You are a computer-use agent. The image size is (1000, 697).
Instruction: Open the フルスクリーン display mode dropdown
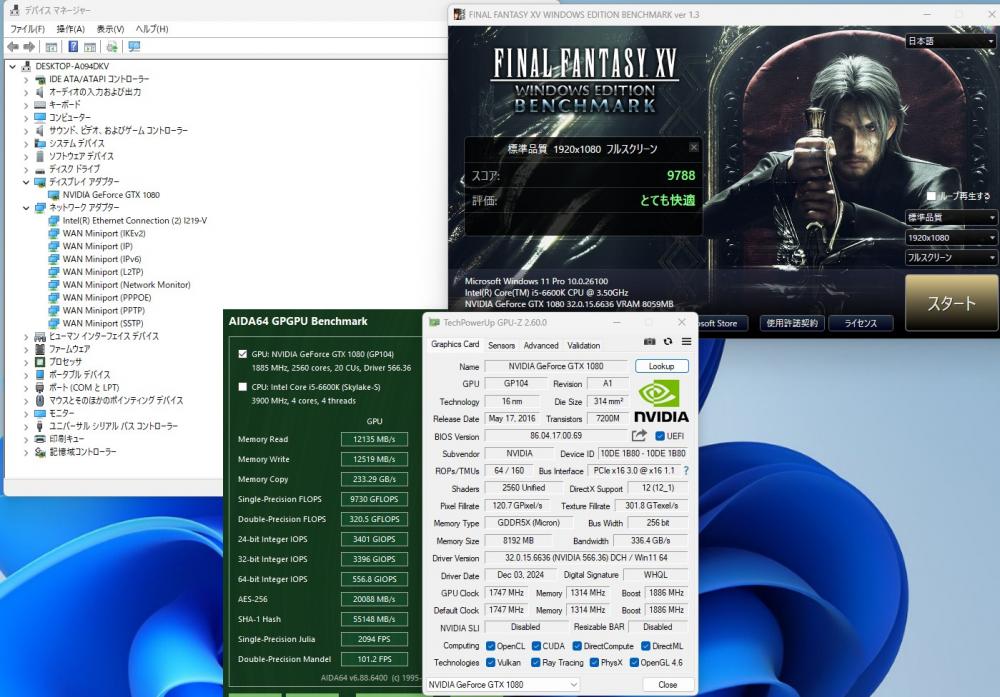(x=950, y=258)
